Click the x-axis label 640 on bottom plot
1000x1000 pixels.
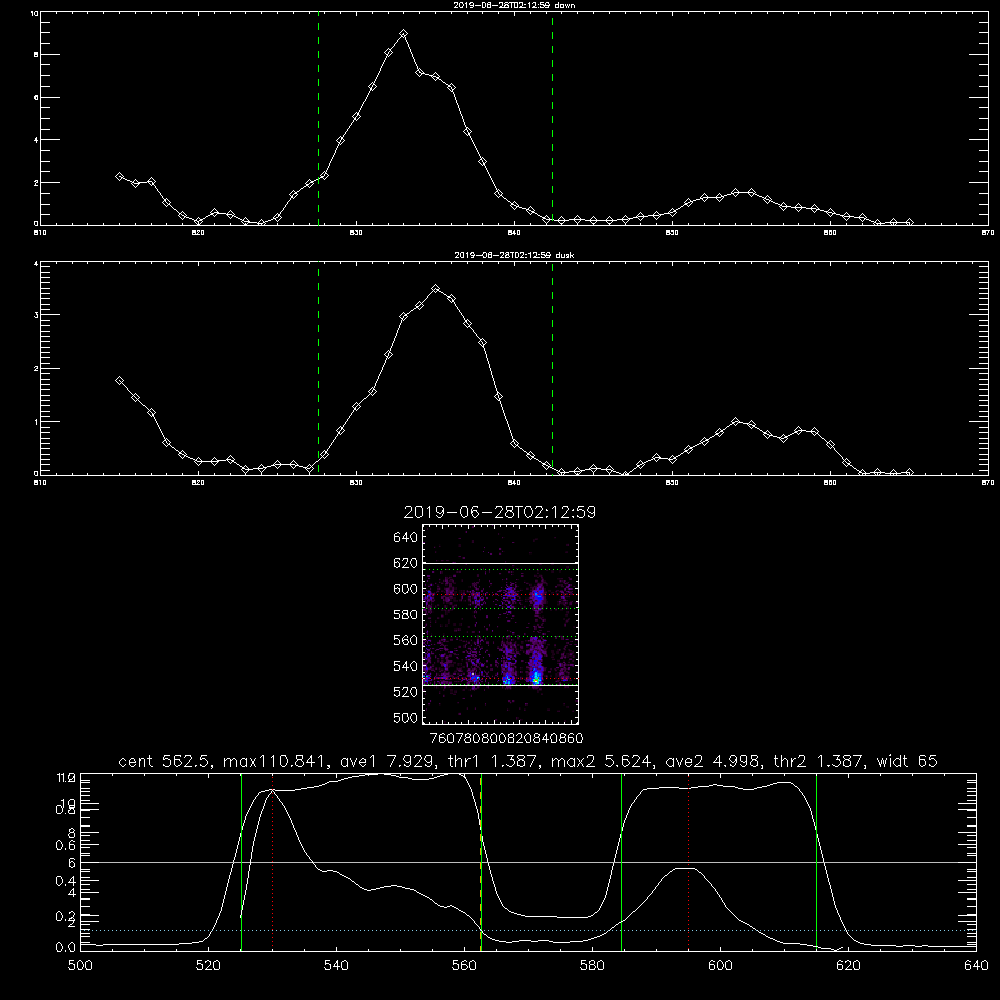(x=976, y=966)
